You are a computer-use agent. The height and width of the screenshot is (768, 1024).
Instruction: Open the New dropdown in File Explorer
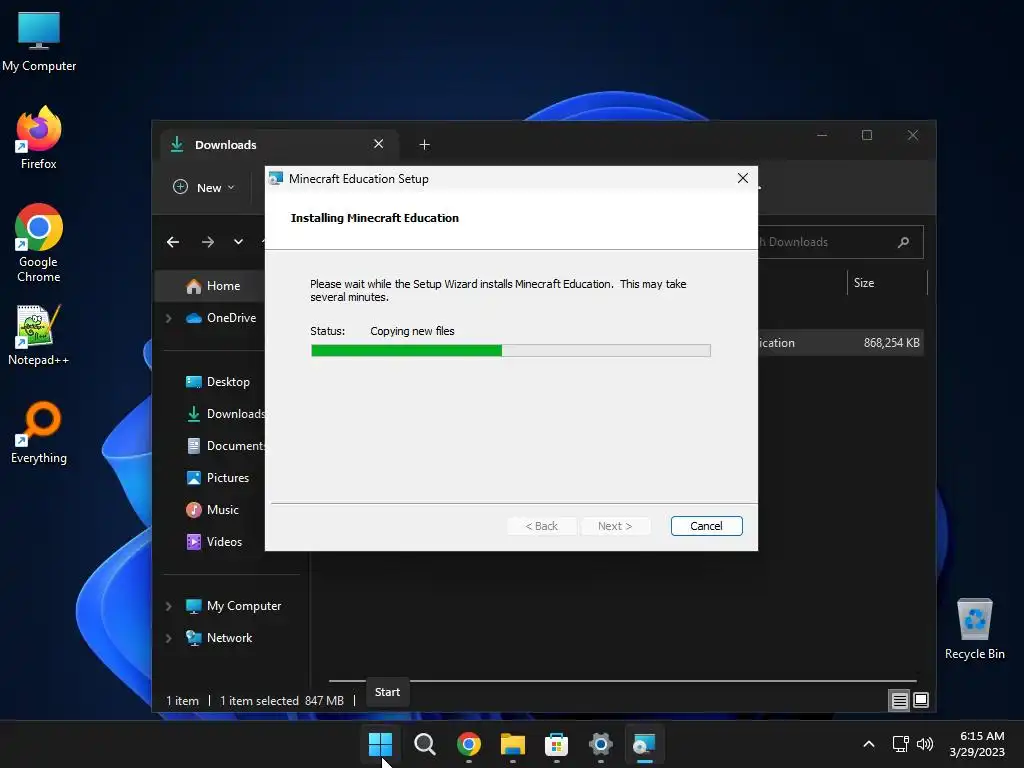point(204,187)
